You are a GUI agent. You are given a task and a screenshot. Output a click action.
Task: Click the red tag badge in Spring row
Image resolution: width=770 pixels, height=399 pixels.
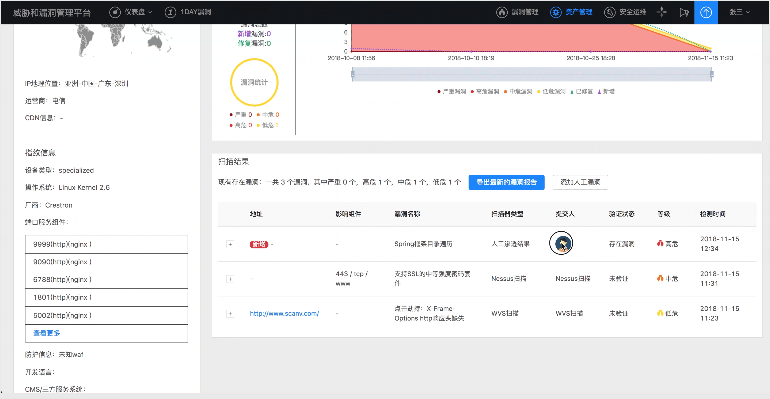259,244
